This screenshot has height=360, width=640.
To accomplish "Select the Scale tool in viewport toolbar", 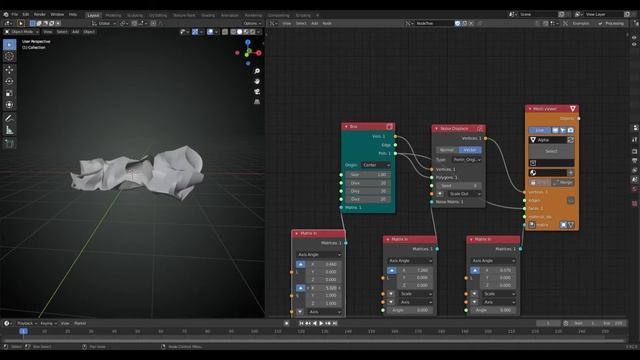I will 9,93.
